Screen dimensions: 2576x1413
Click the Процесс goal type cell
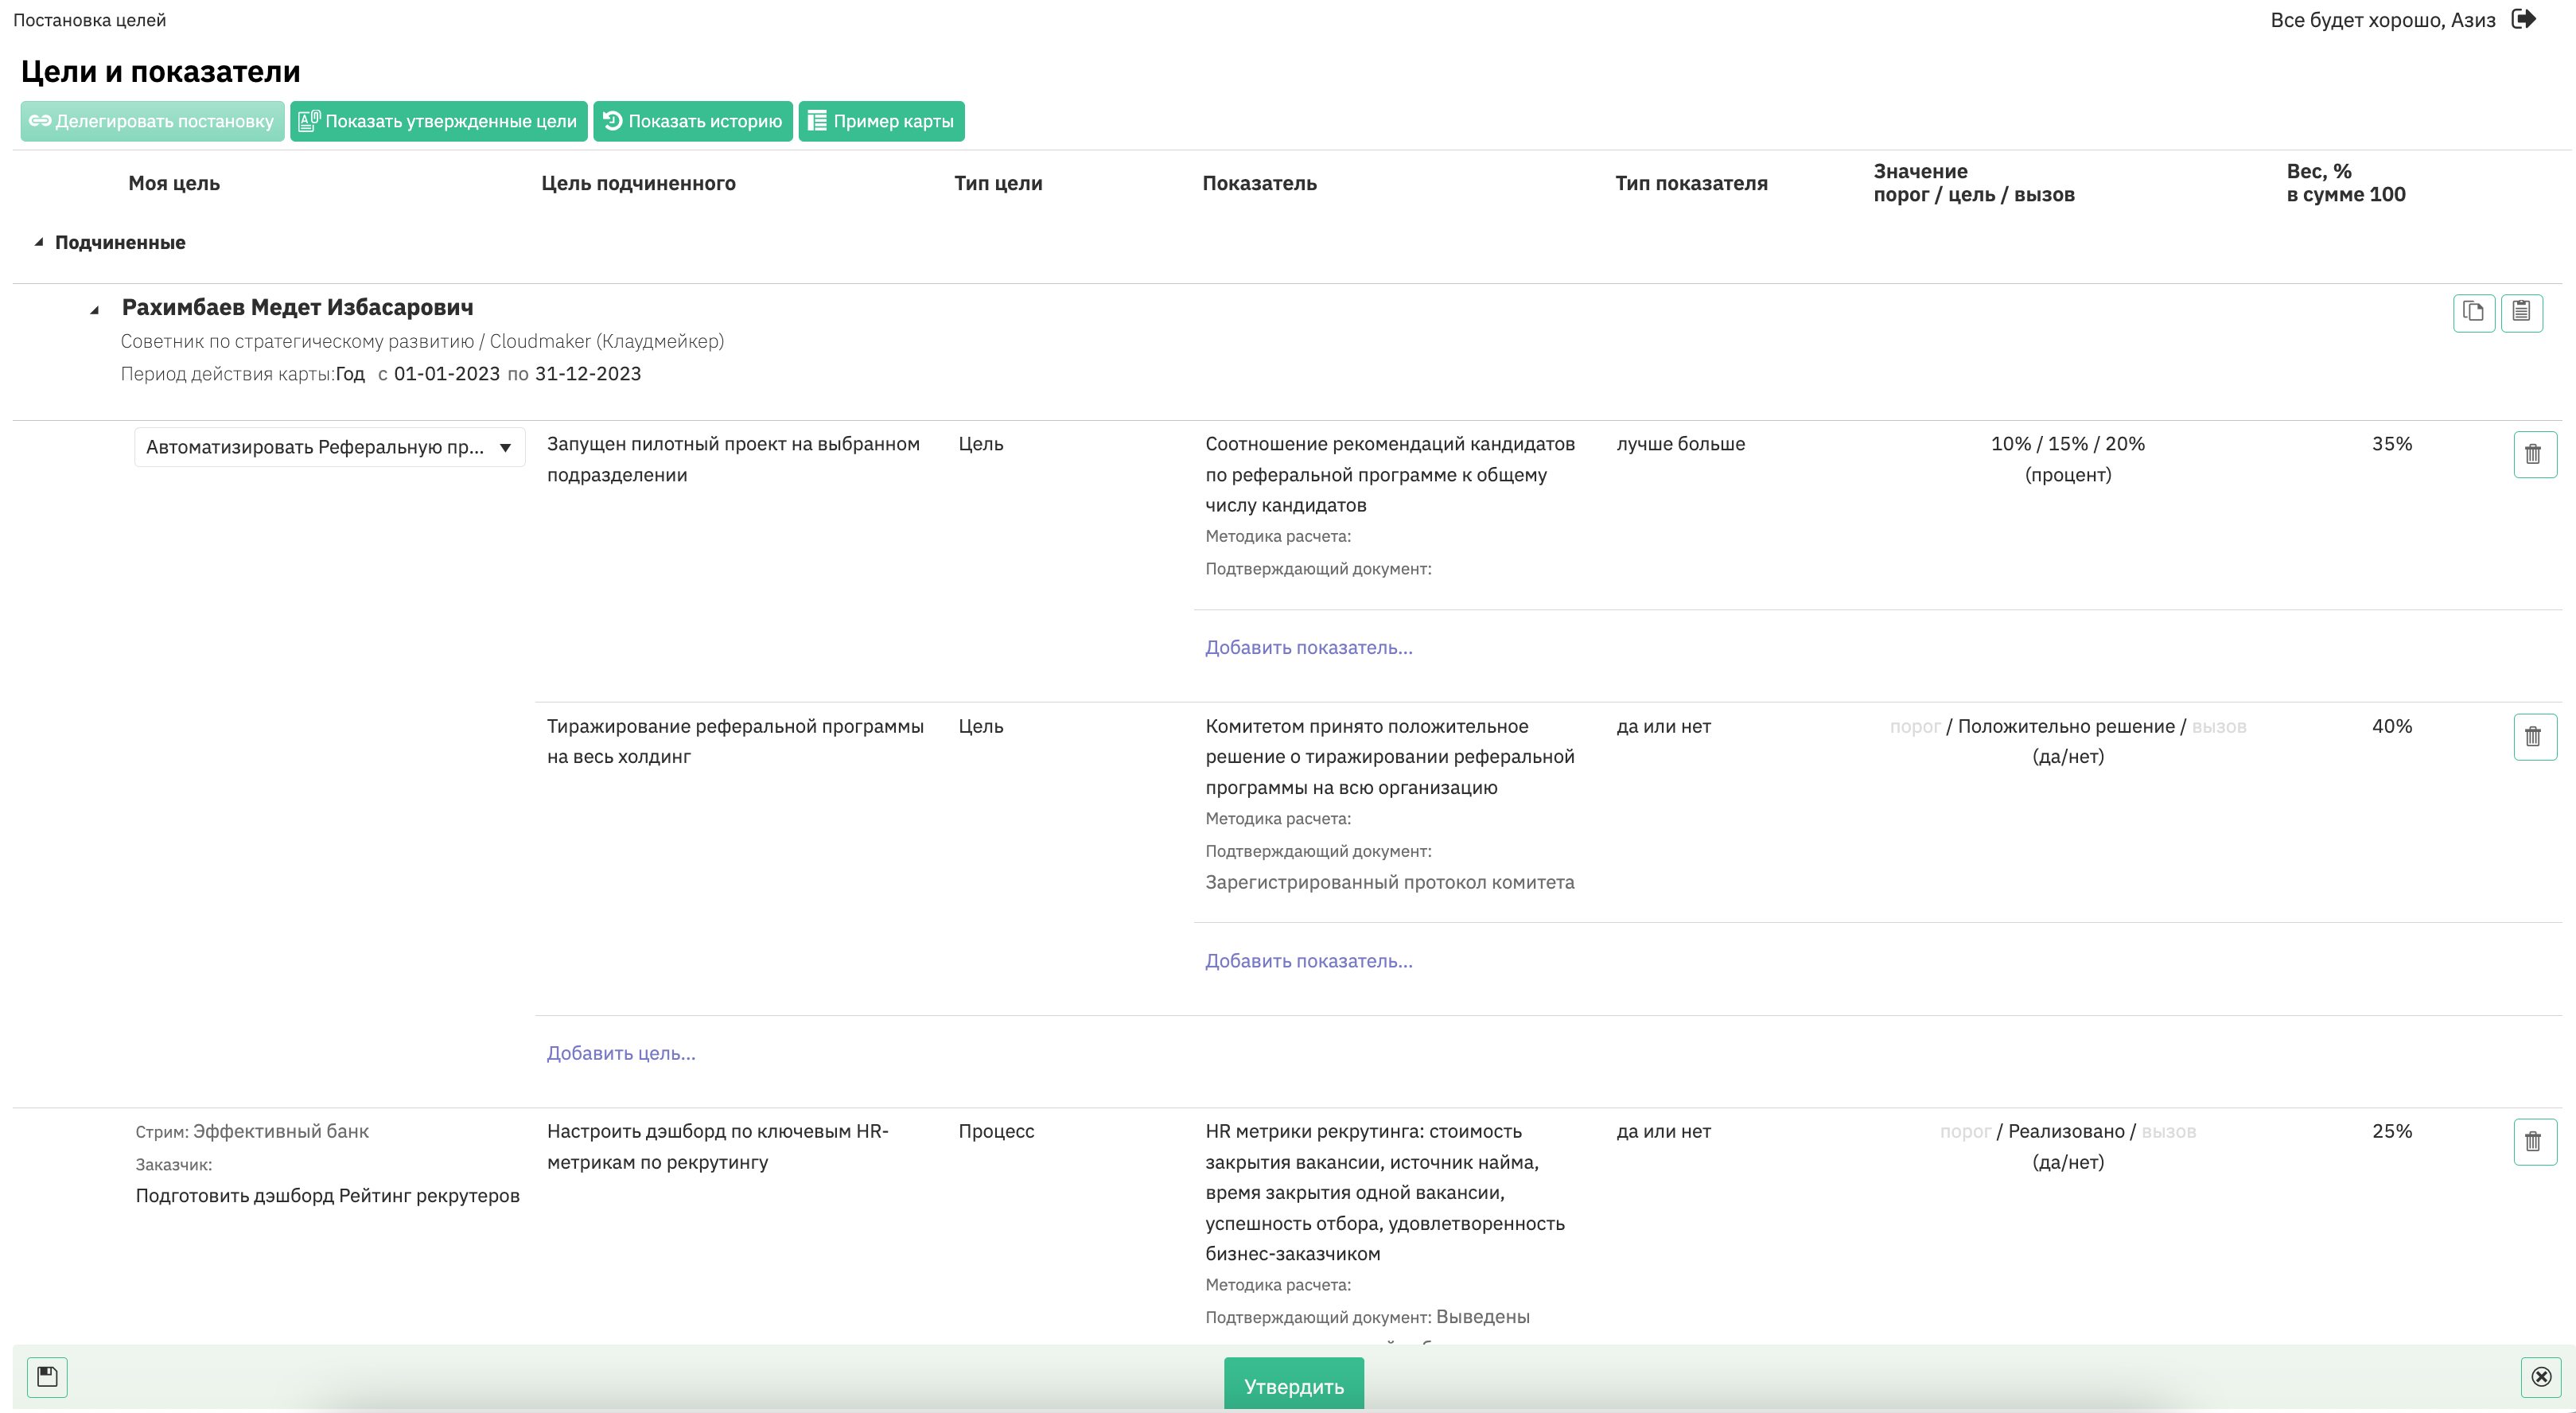pyautogui.click(x=996, y=1131)
